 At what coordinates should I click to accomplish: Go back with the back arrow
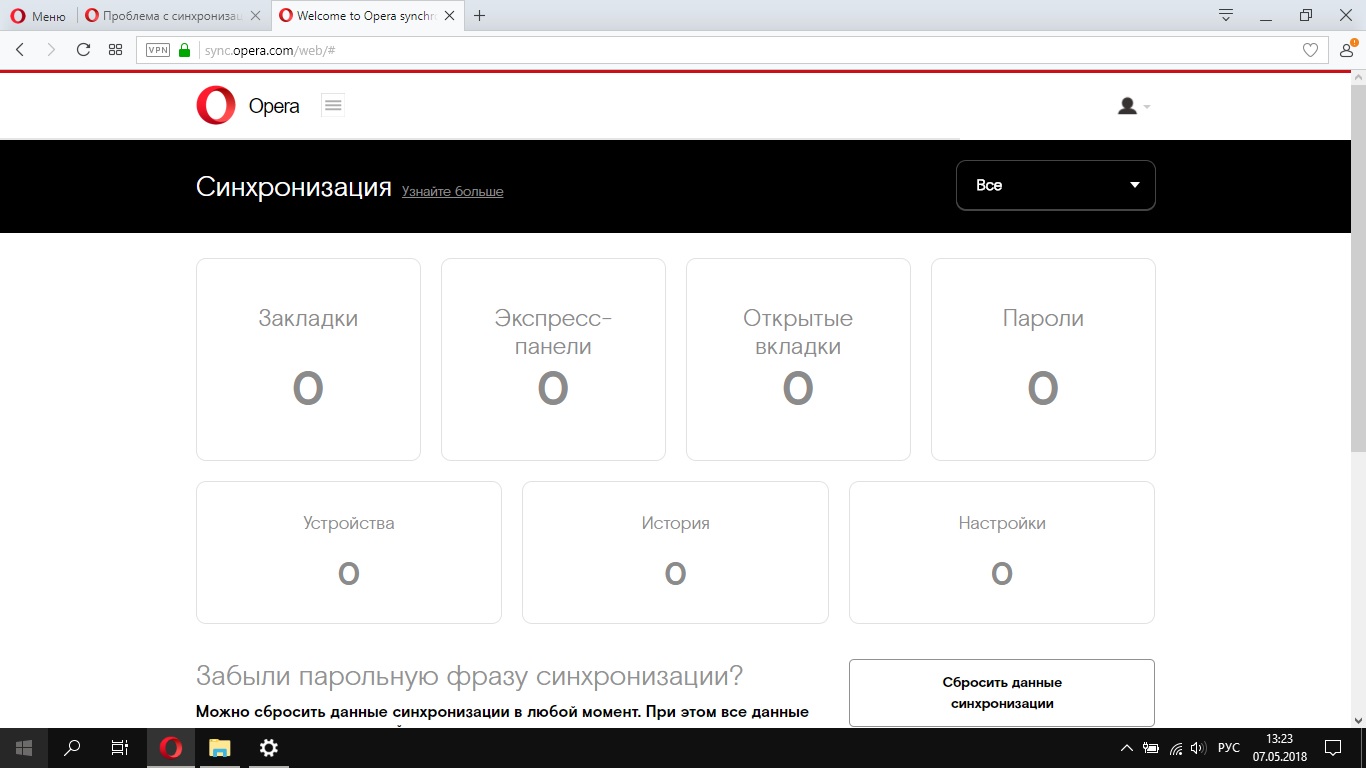point(20,50)
